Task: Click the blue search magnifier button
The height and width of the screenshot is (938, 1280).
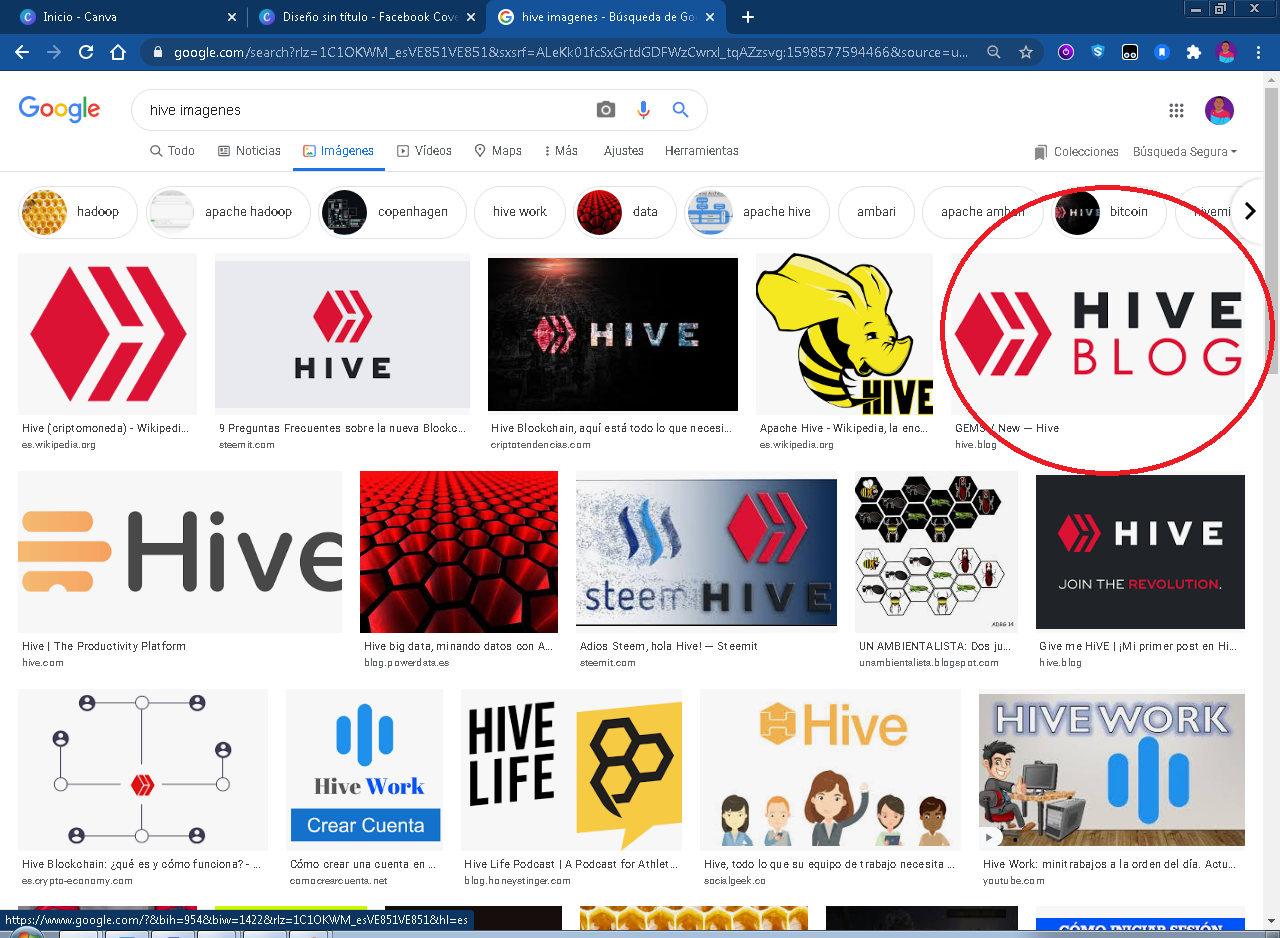Action: [x=681, y=110]
